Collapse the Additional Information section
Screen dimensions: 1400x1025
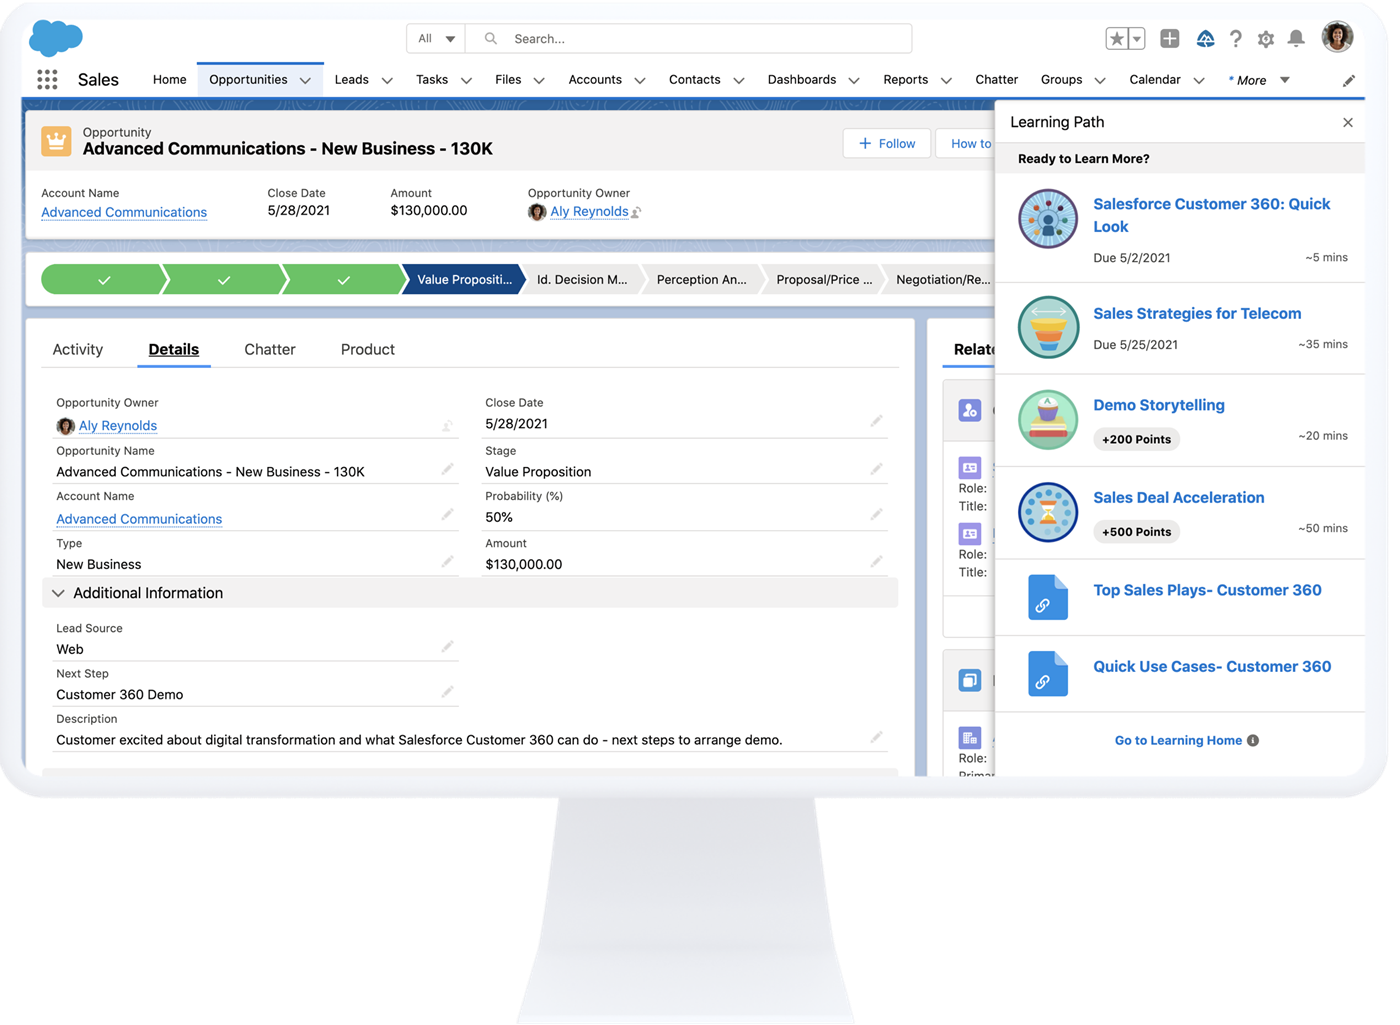coord(58,594)
